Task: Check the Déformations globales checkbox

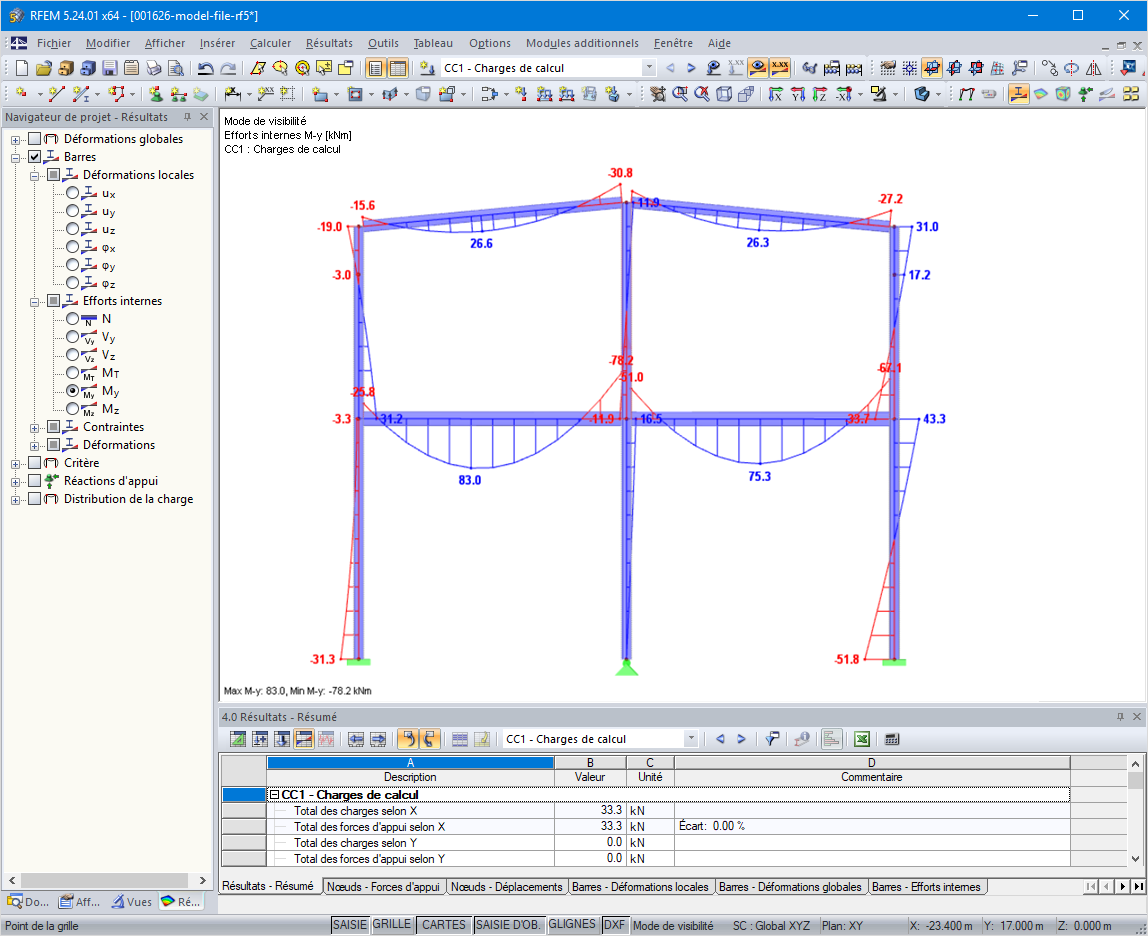Action: point(34,138)
